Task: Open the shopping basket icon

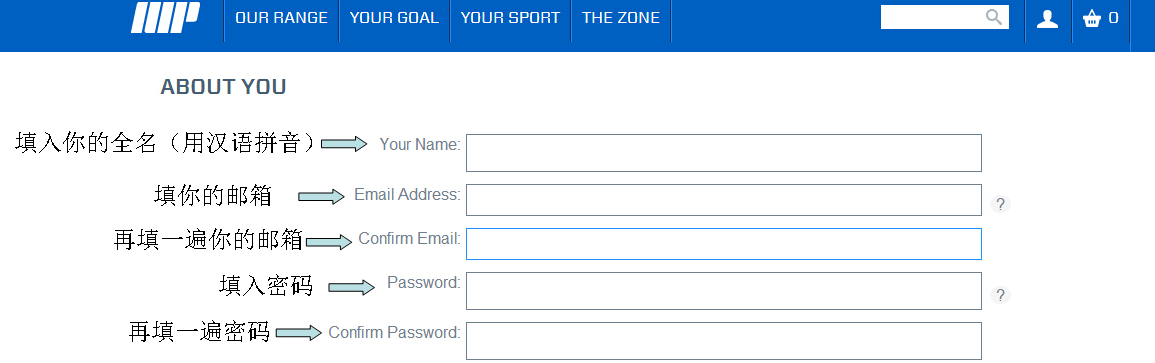Action: 1092,18
